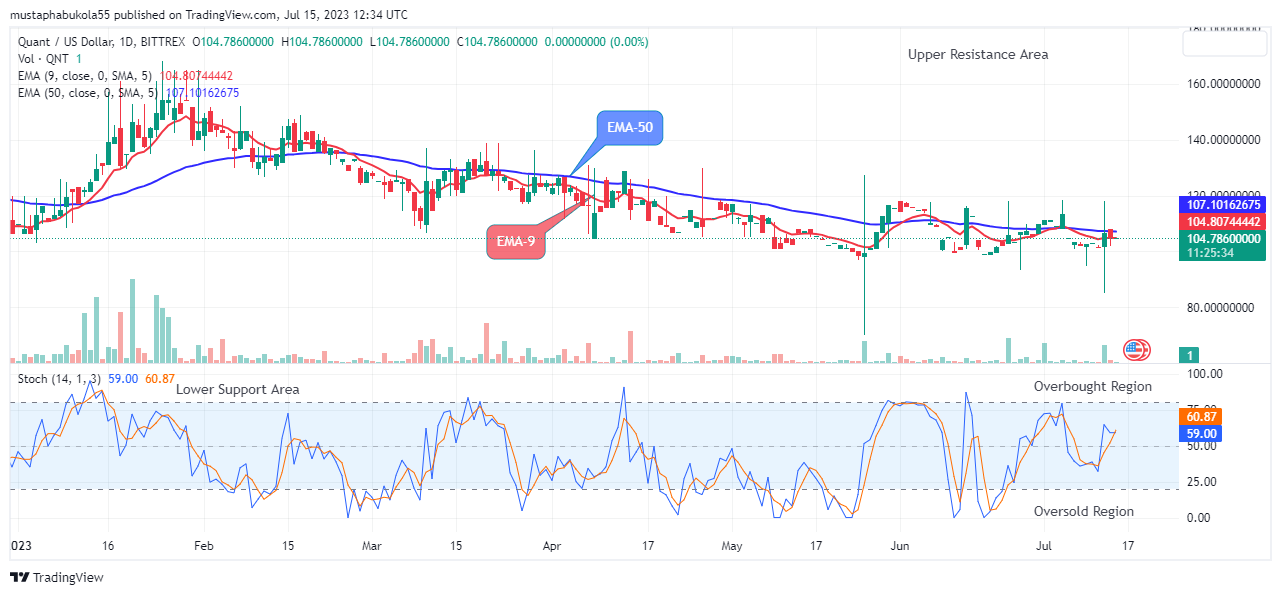Click the Upper Resistance Area text
This screenshot has width=1281, height=595.
click(978, 55)
